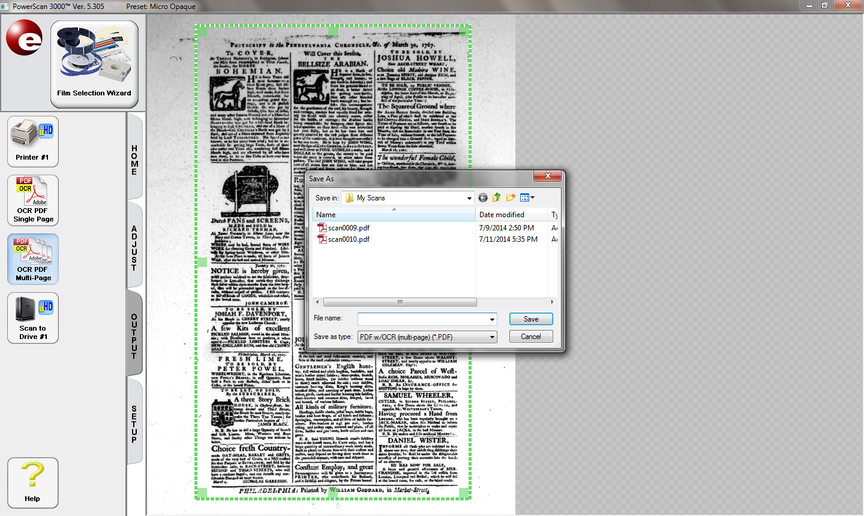
Task: Open the SETUP tab
Action: (136, 424)
